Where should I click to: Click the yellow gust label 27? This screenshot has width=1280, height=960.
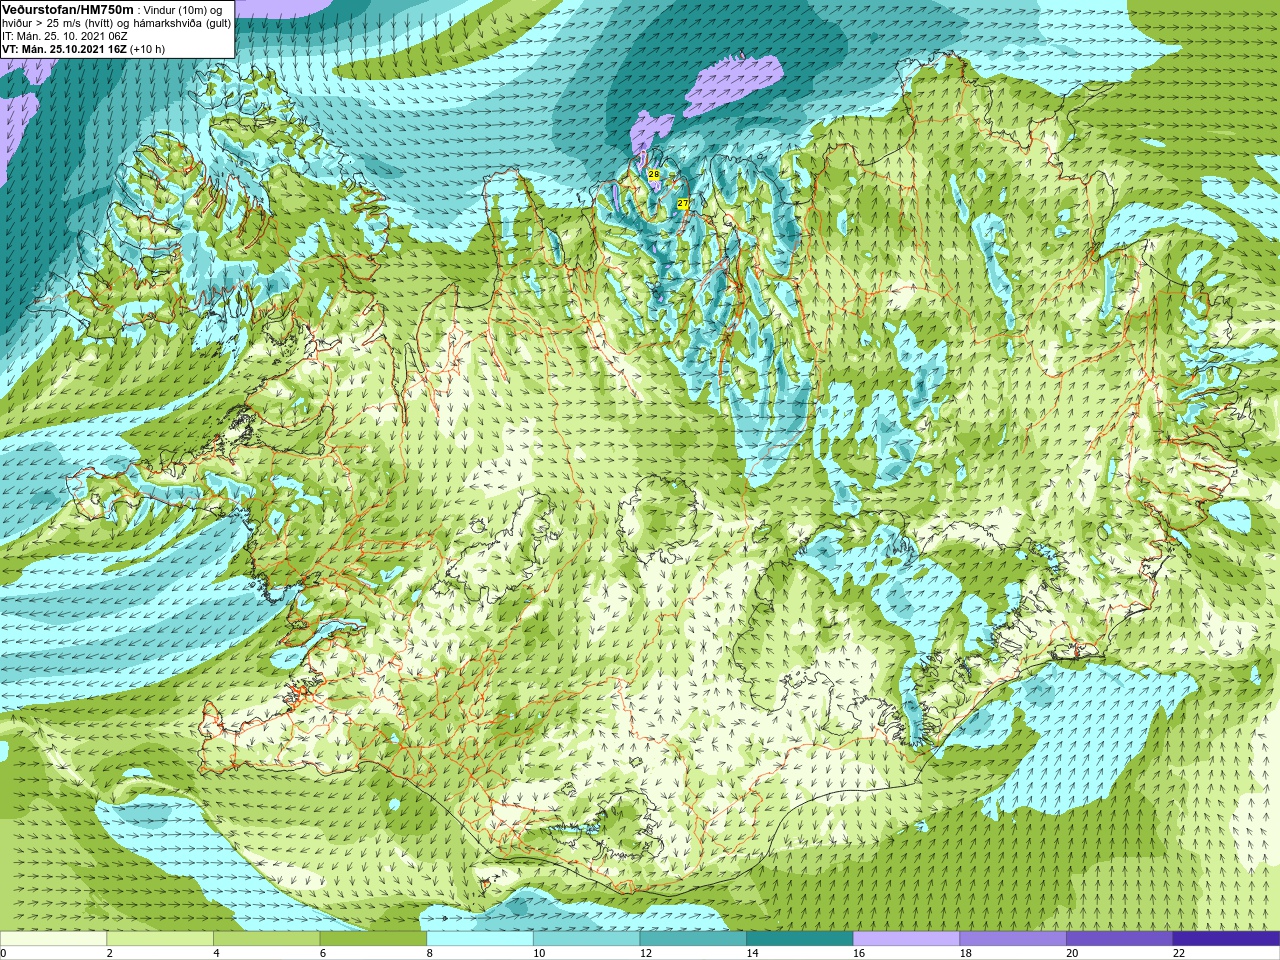click(x=682, y=203)
